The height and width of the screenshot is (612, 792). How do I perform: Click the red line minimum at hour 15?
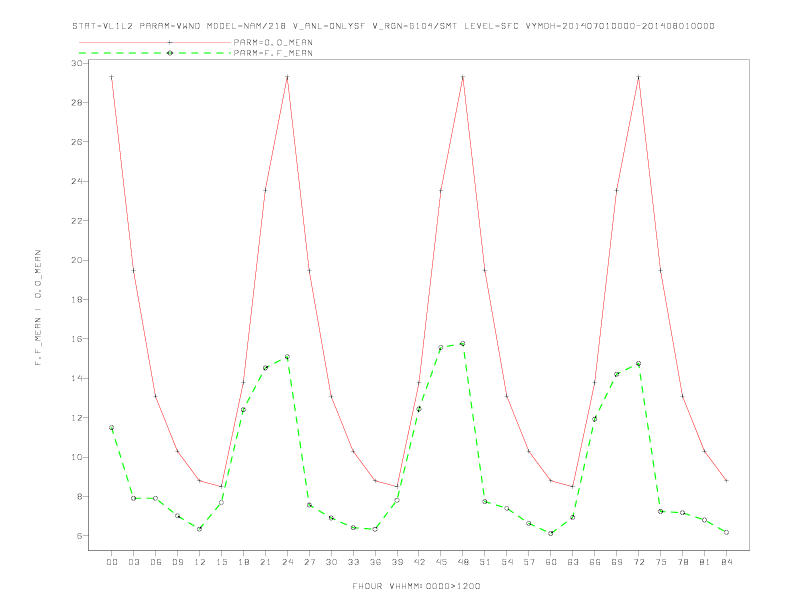click(221, 486)
